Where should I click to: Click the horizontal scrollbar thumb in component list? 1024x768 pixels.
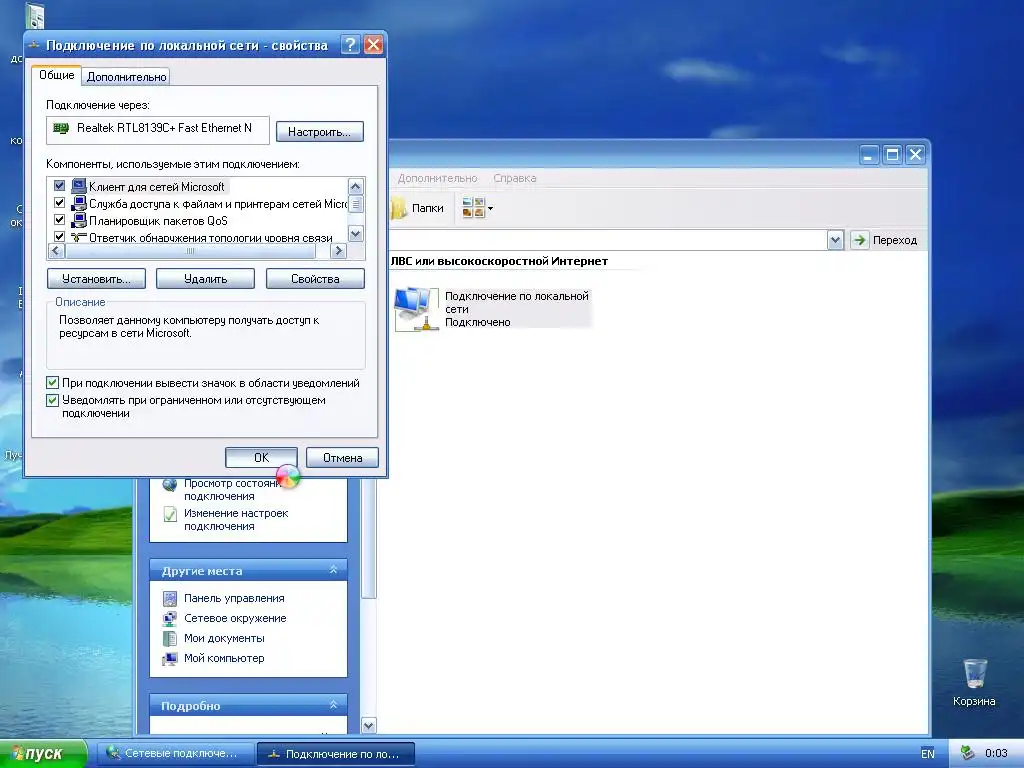190,251
